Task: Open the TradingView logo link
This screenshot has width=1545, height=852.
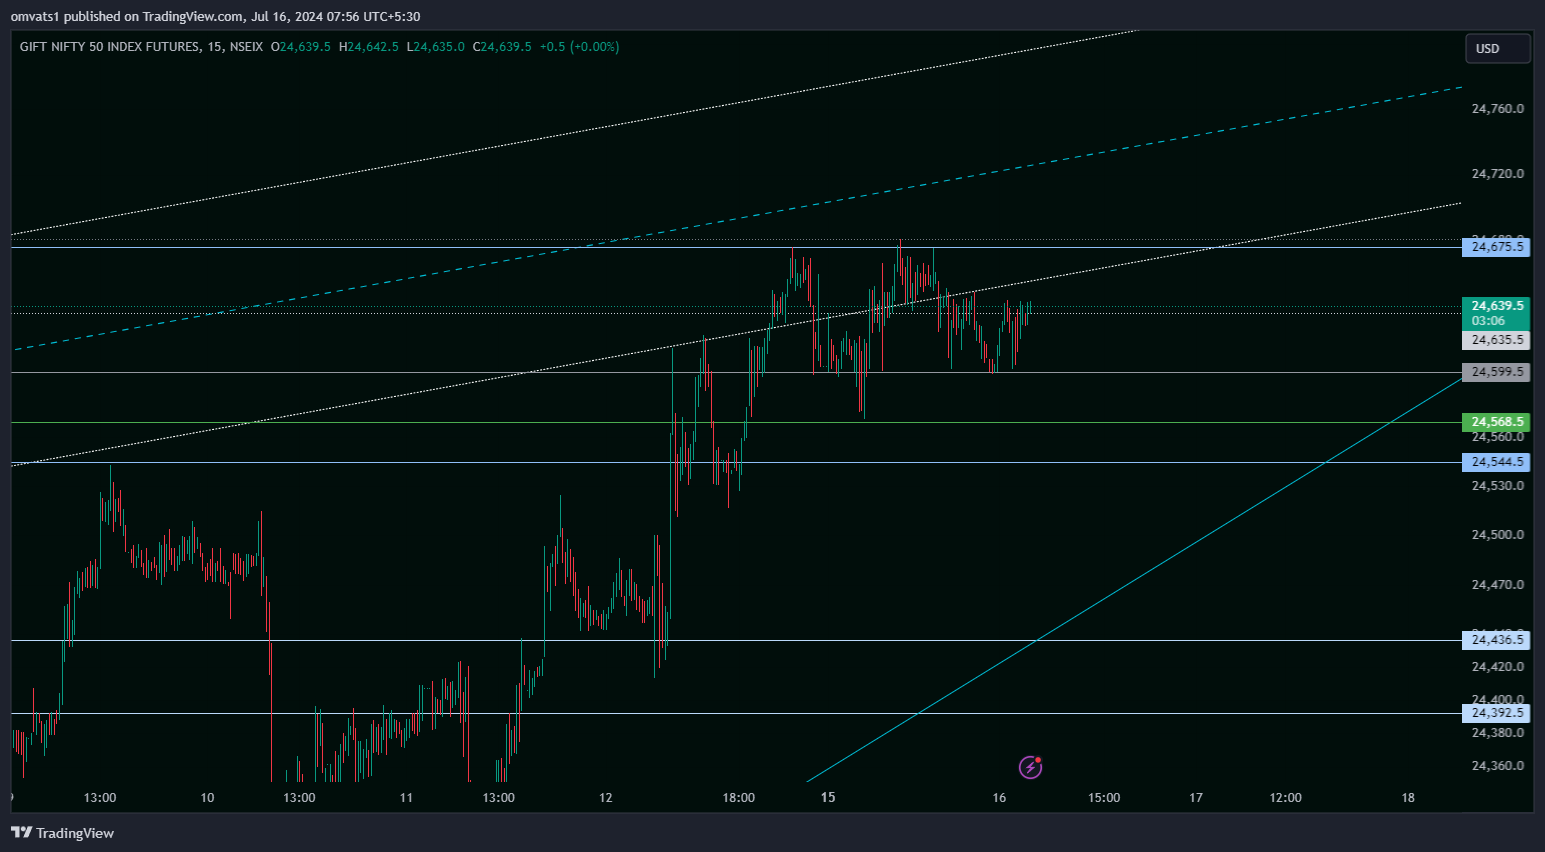Action: (62, 833)
